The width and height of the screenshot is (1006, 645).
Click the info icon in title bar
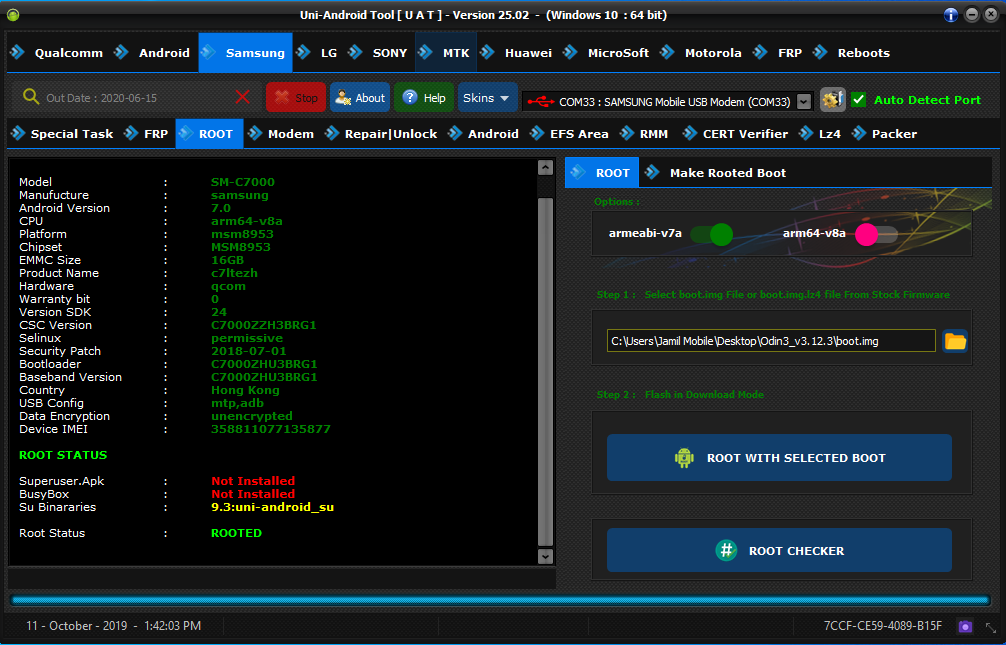(x=951, y=15)
